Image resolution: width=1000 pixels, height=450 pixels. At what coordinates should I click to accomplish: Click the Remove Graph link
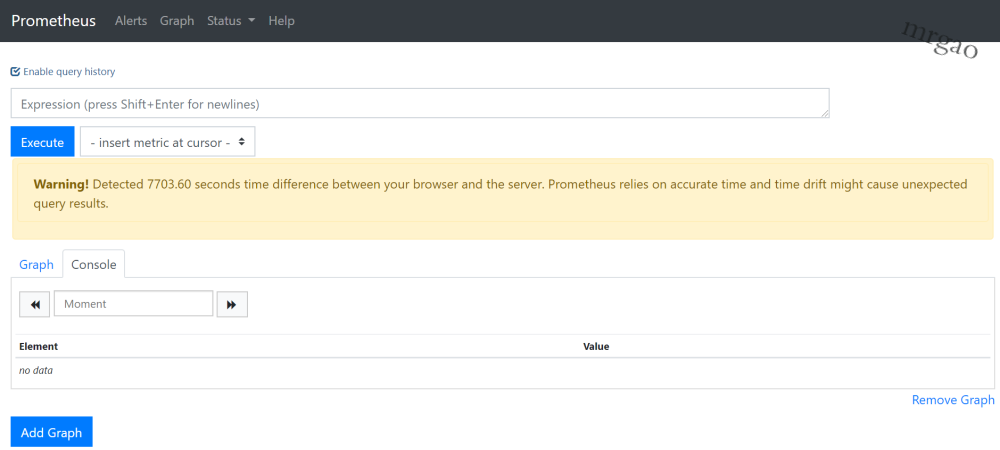click(x=953, y=400)
